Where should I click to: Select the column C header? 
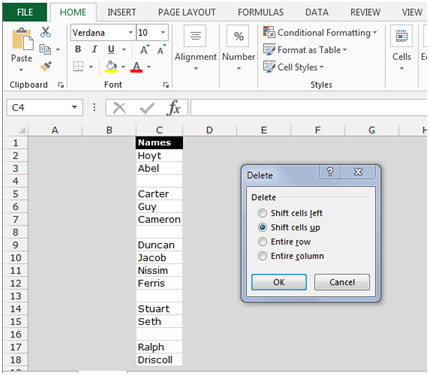pos(159,130)
